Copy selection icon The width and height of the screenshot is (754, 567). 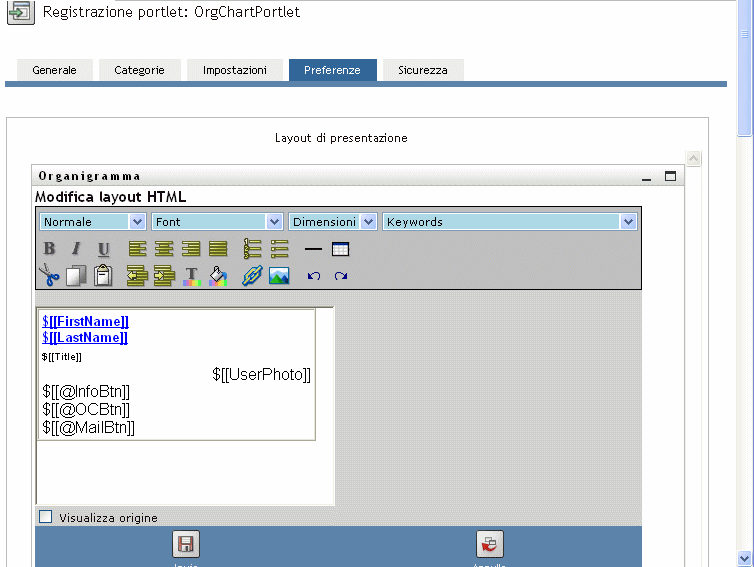click(x=76, y=276)
